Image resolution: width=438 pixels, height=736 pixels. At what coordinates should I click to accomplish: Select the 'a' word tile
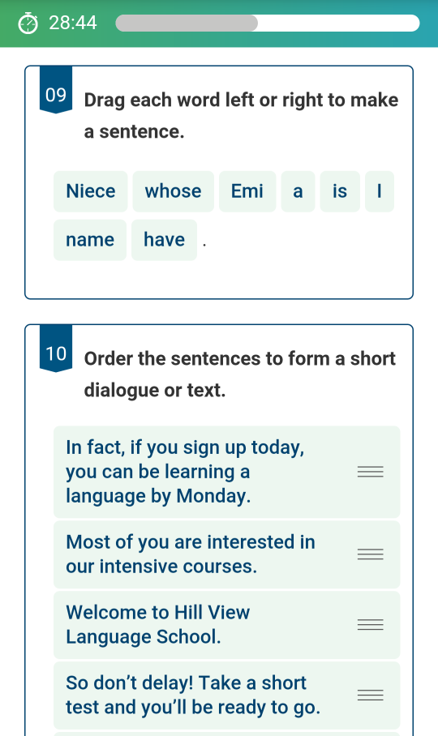point(298,192)
